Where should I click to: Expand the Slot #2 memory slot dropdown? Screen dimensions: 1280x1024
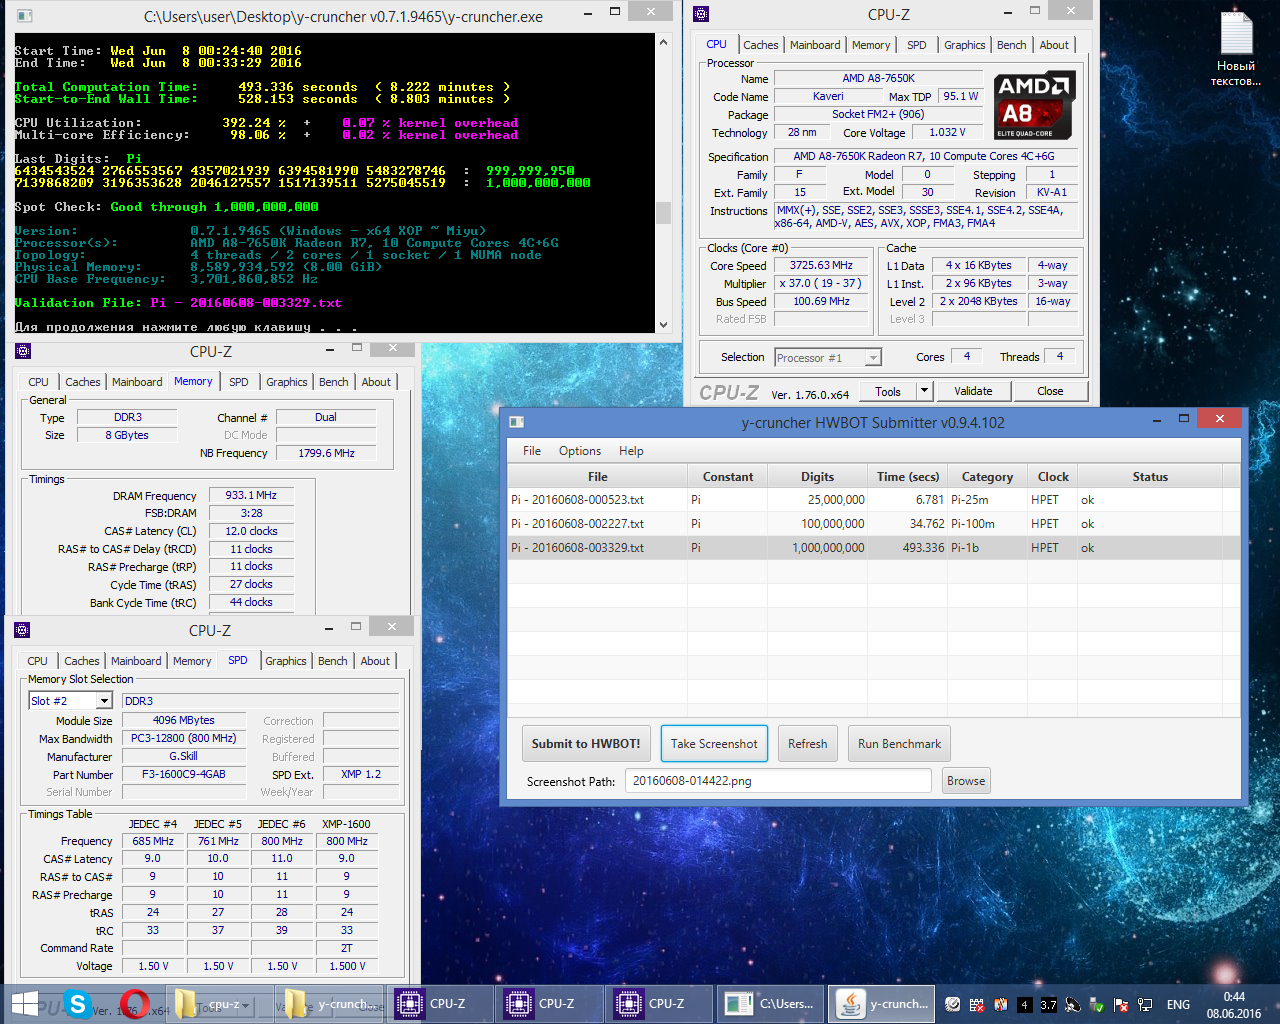coord(104,701)
